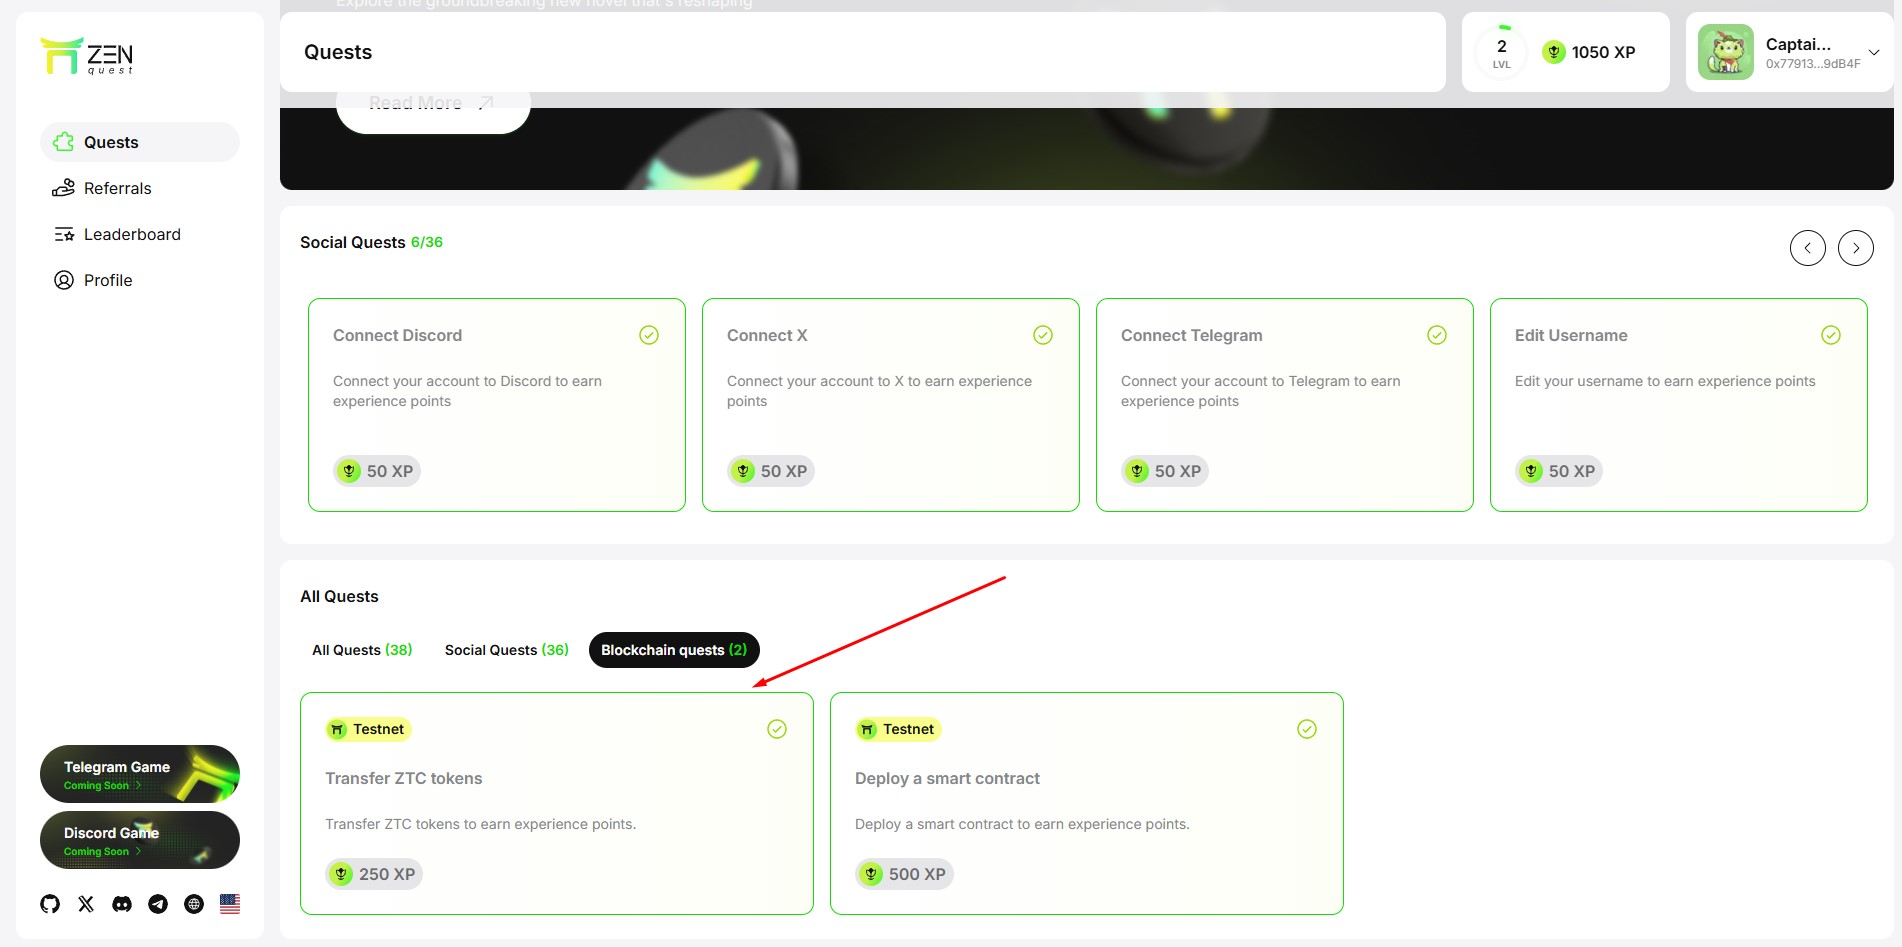Click the US flag language icon
1902x947 pixels.
pos(230,904)
